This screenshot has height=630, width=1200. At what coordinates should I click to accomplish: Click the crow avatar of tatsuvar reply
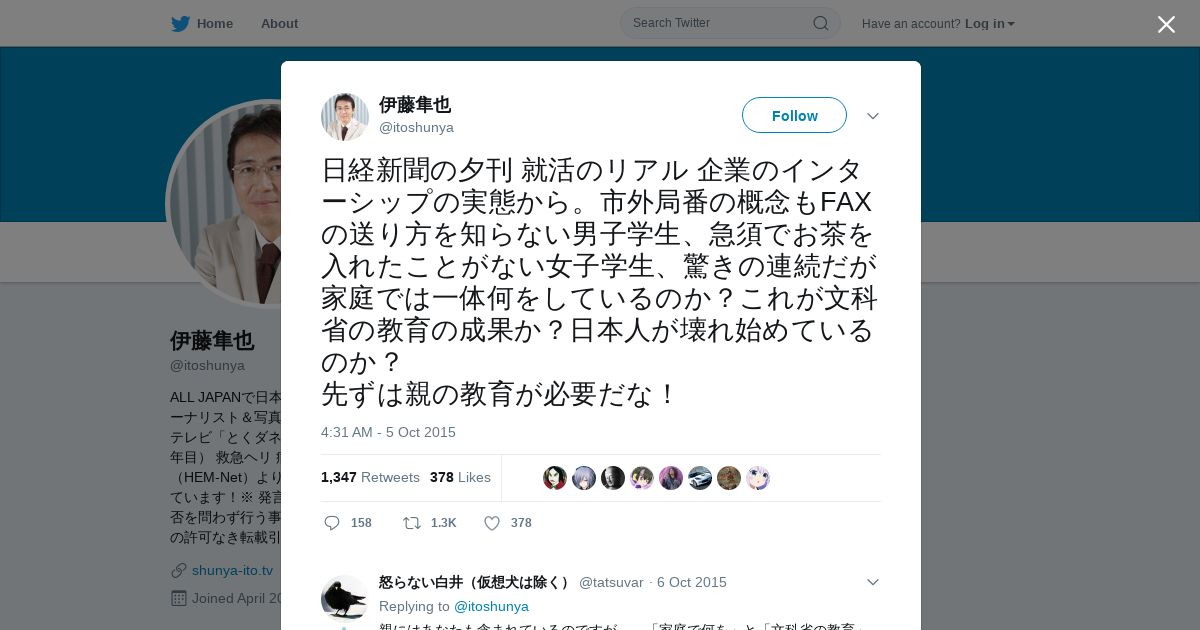pos(345,599)
